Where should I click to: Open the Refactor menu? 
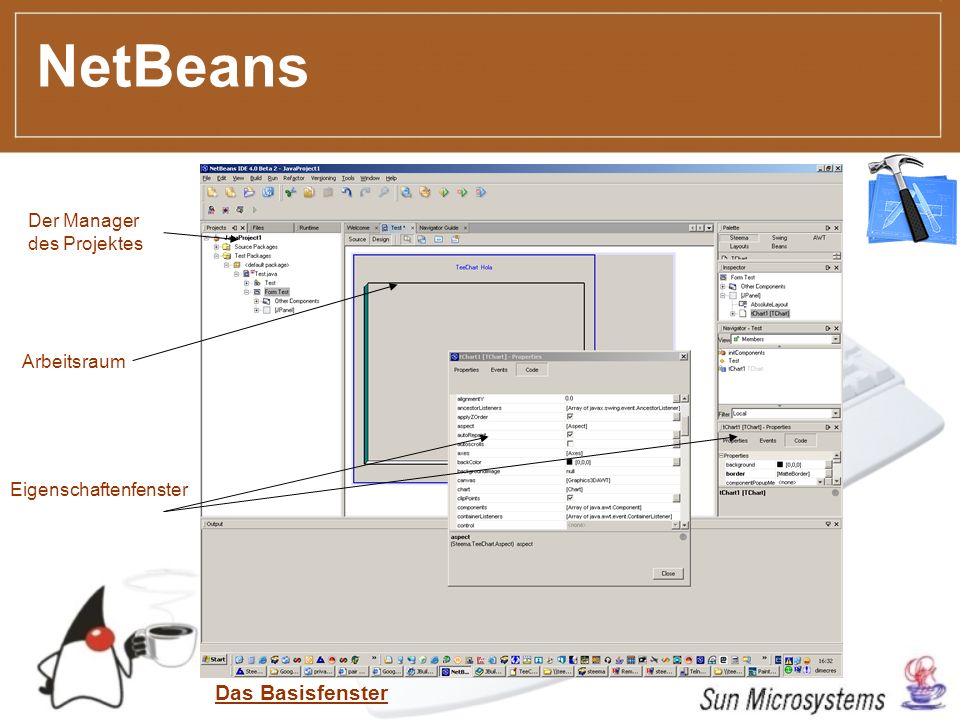coord(294,178)
